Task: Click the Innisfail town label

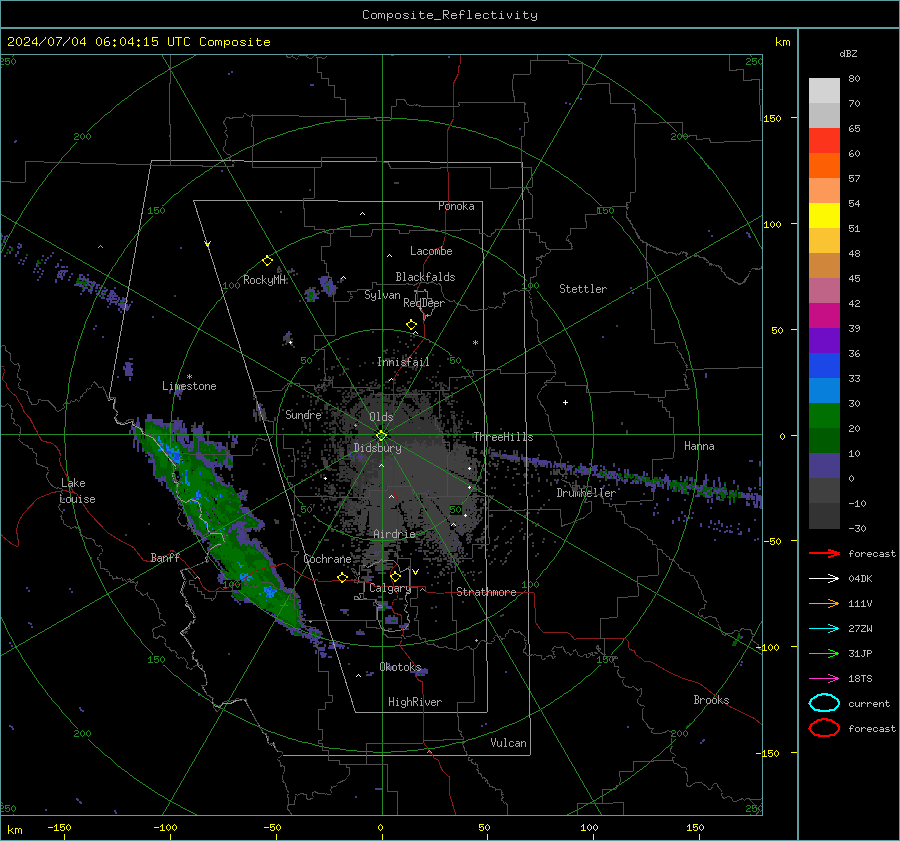Action: click(403, 362)
